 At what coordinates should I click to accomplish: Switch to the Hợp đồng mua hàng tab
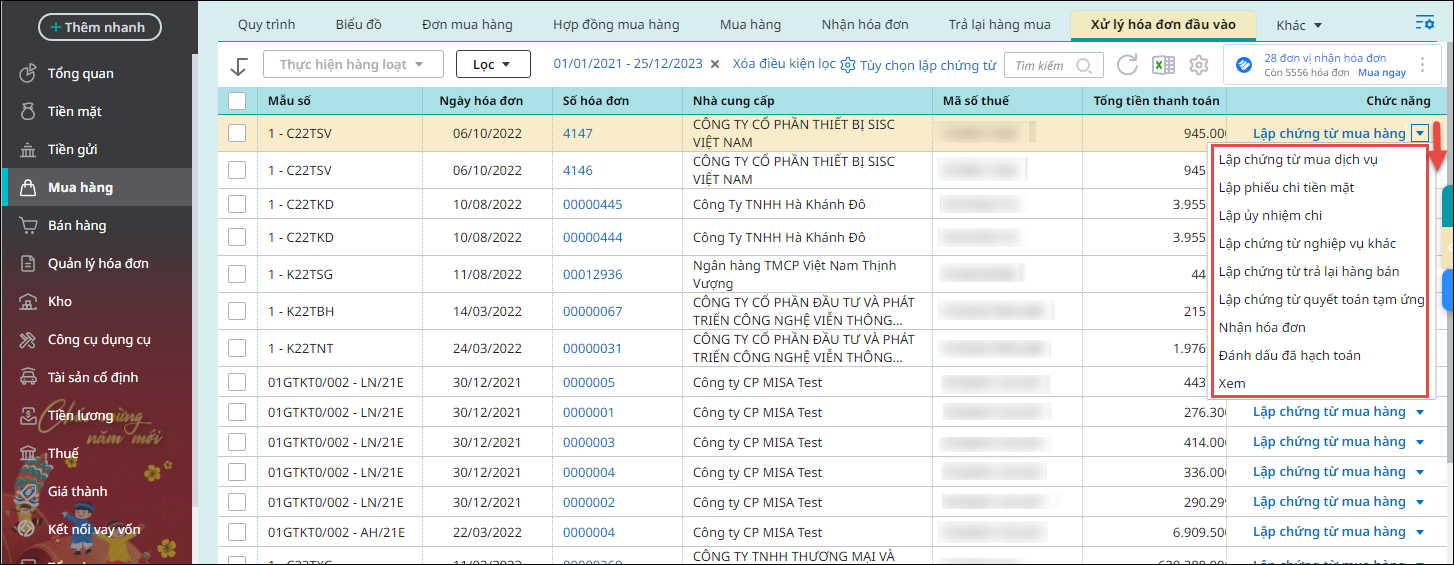(616, 24)
